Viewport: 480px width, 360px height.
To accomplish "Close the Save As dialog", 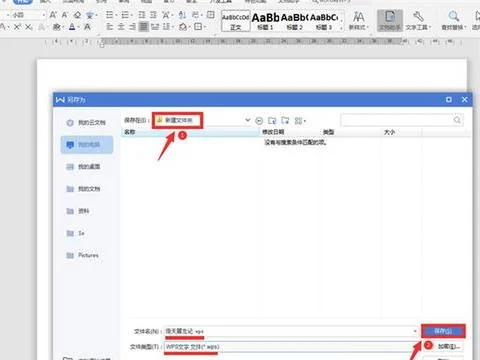I will (x=465, y=99).
